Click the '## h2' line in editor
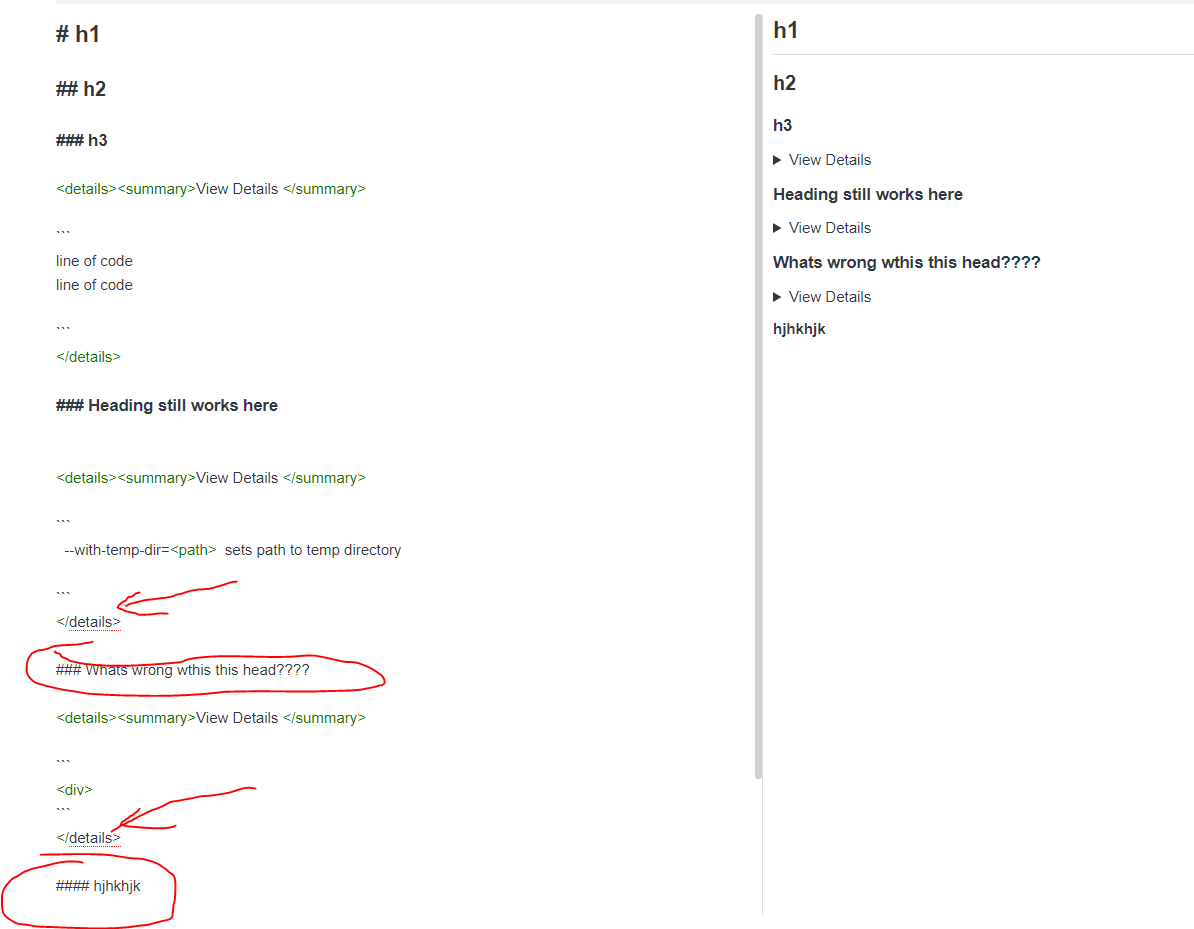The height and width of the screenshot is (929, 1194). click(81, 89)
